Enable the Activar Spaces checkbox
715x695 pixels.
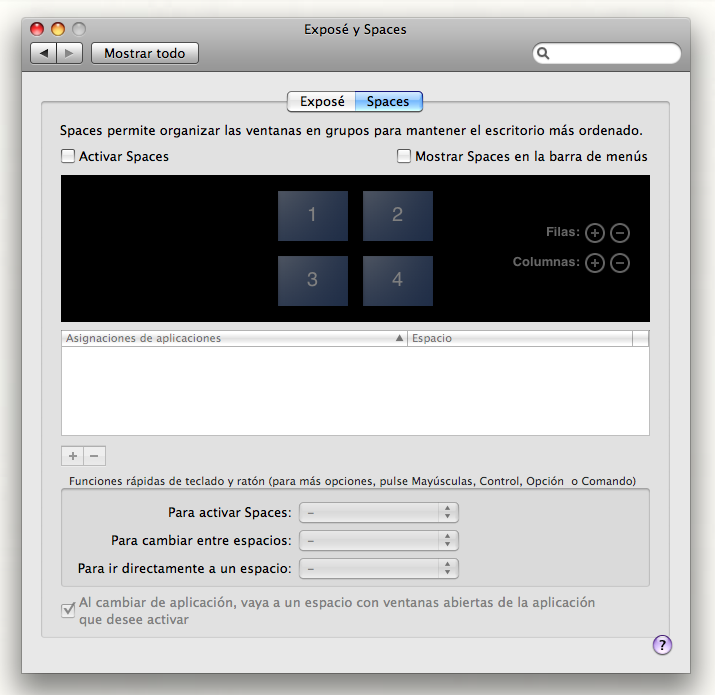pos(68,156)
